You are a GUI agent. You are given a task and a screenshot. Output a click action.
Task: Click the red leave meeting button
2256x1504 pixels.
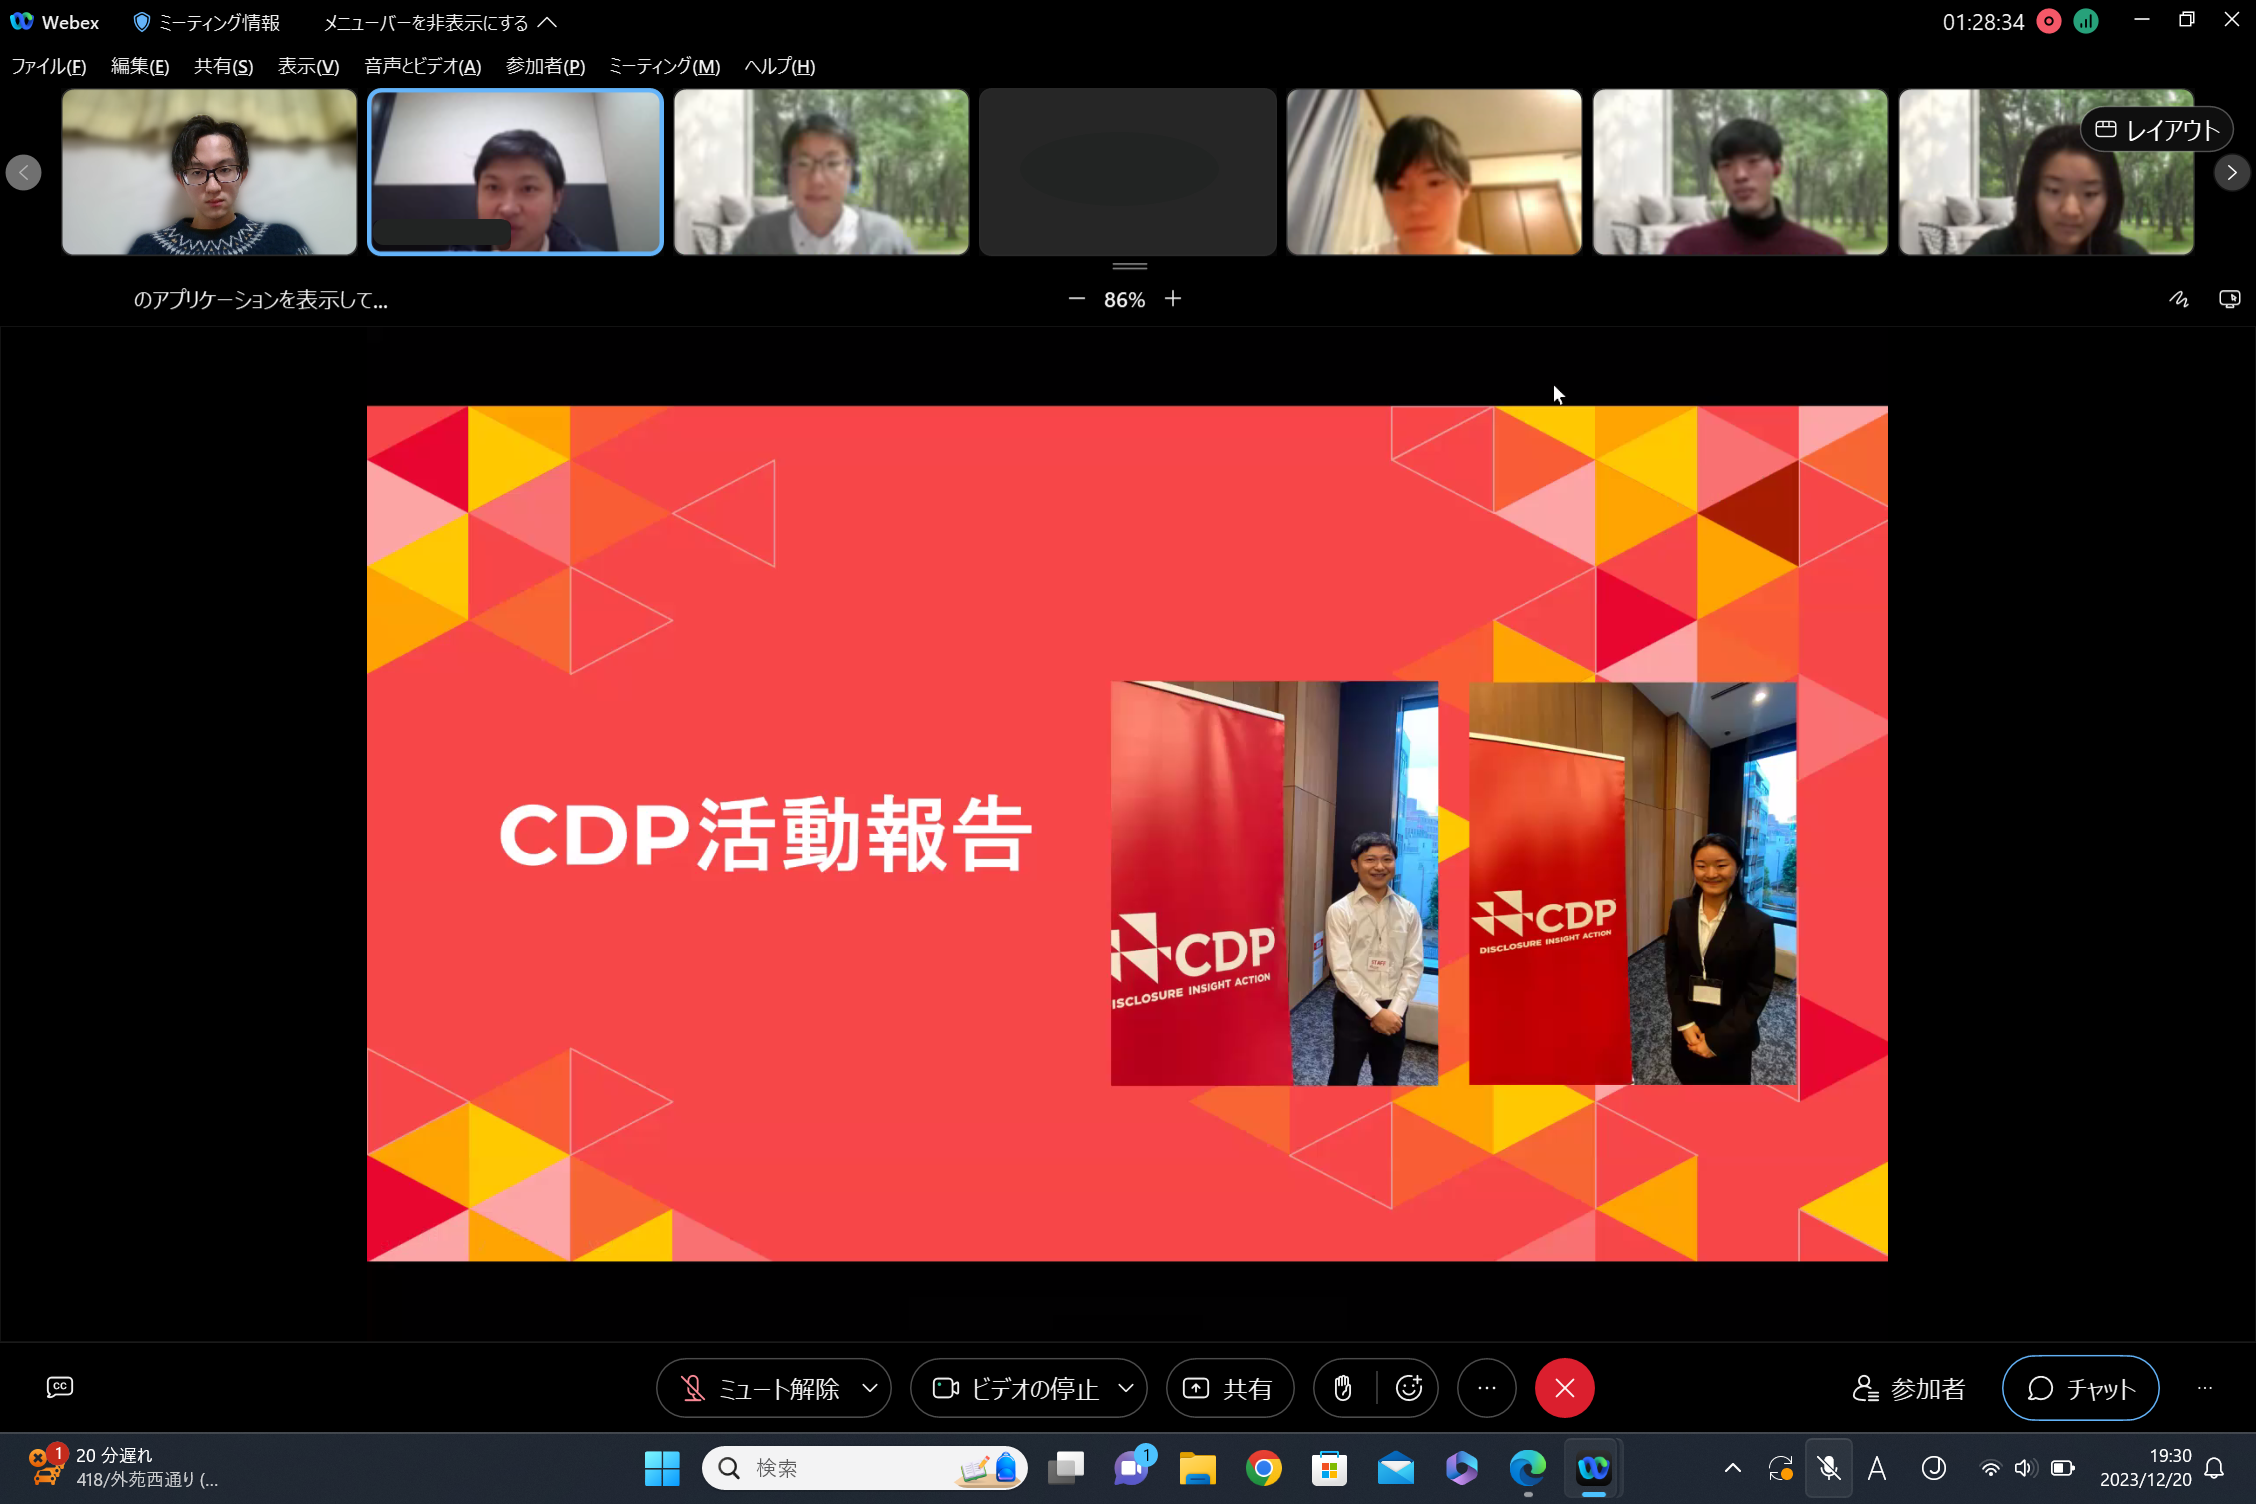[1564, 1388]
